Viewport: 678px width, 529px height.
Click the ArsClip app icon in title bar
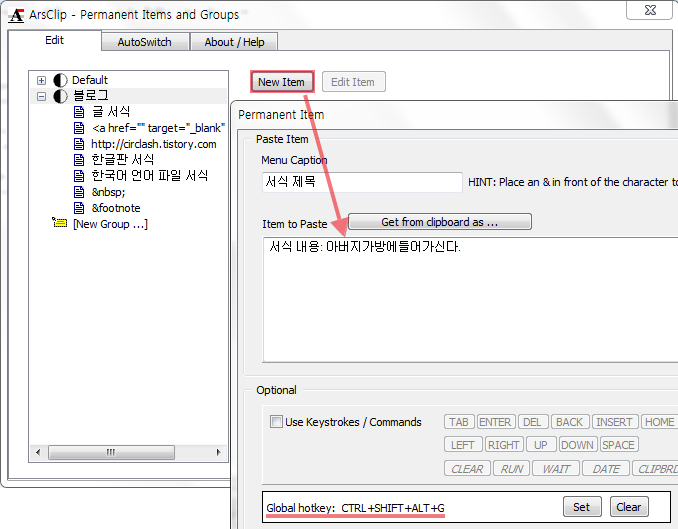coord(16,15)
